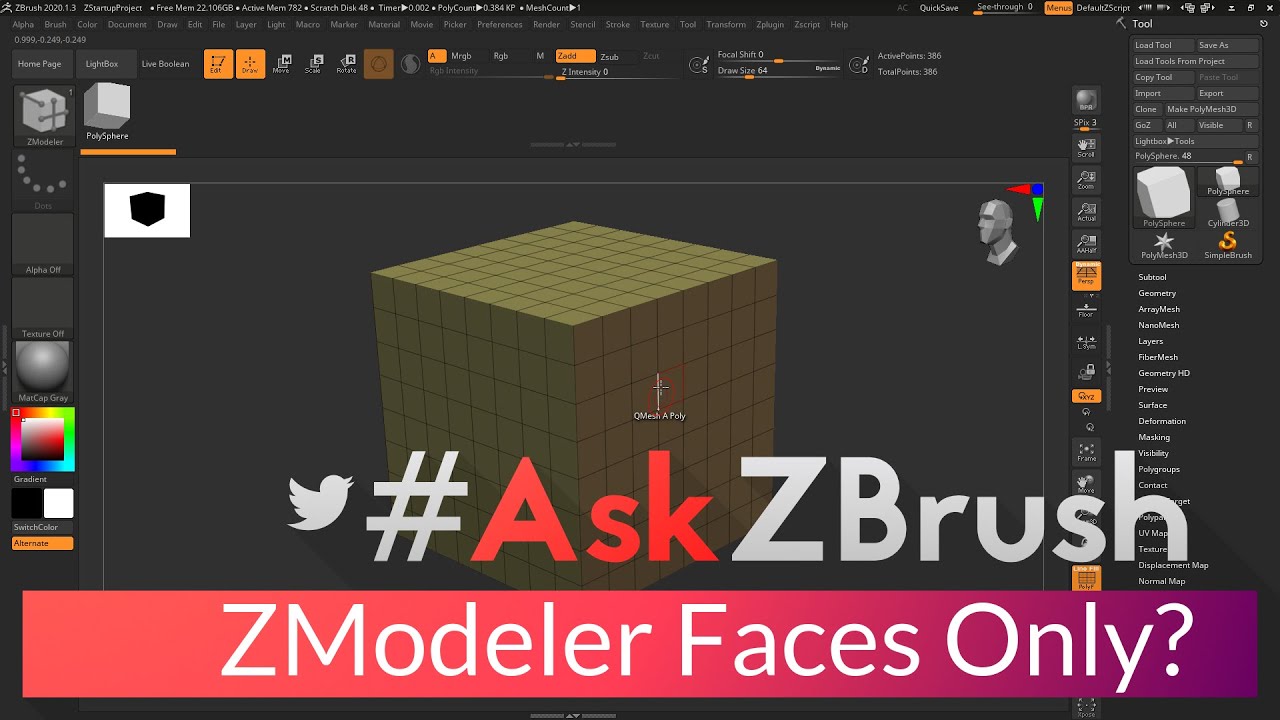Click the Focal Shift S icon
Screen dimensions: 1280x720
click(x=700, y=66)
